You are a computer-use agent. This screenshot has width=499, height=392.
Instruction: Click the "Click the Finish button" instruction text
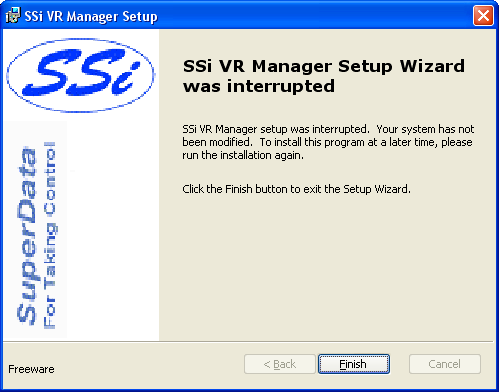(x=296, y=189)
